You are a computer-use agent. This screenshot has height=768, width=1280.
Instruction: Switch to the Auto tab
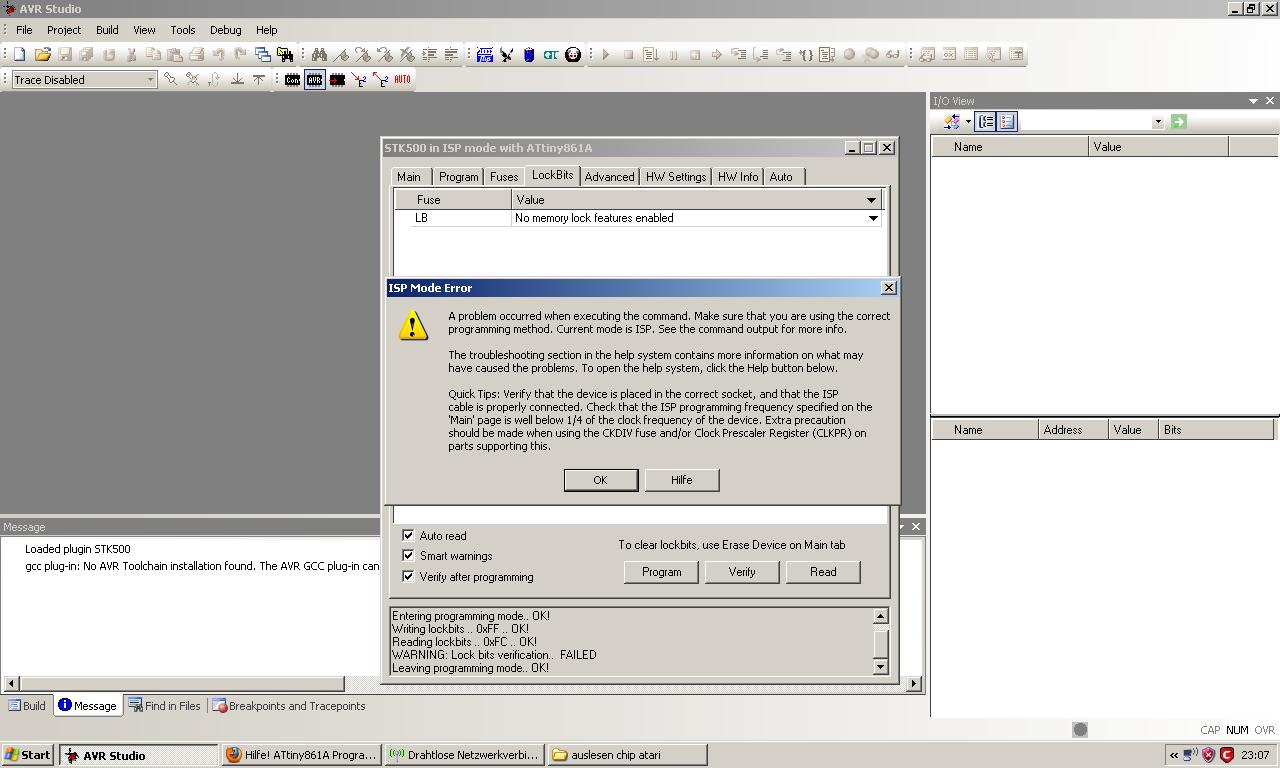click(781, 177)
